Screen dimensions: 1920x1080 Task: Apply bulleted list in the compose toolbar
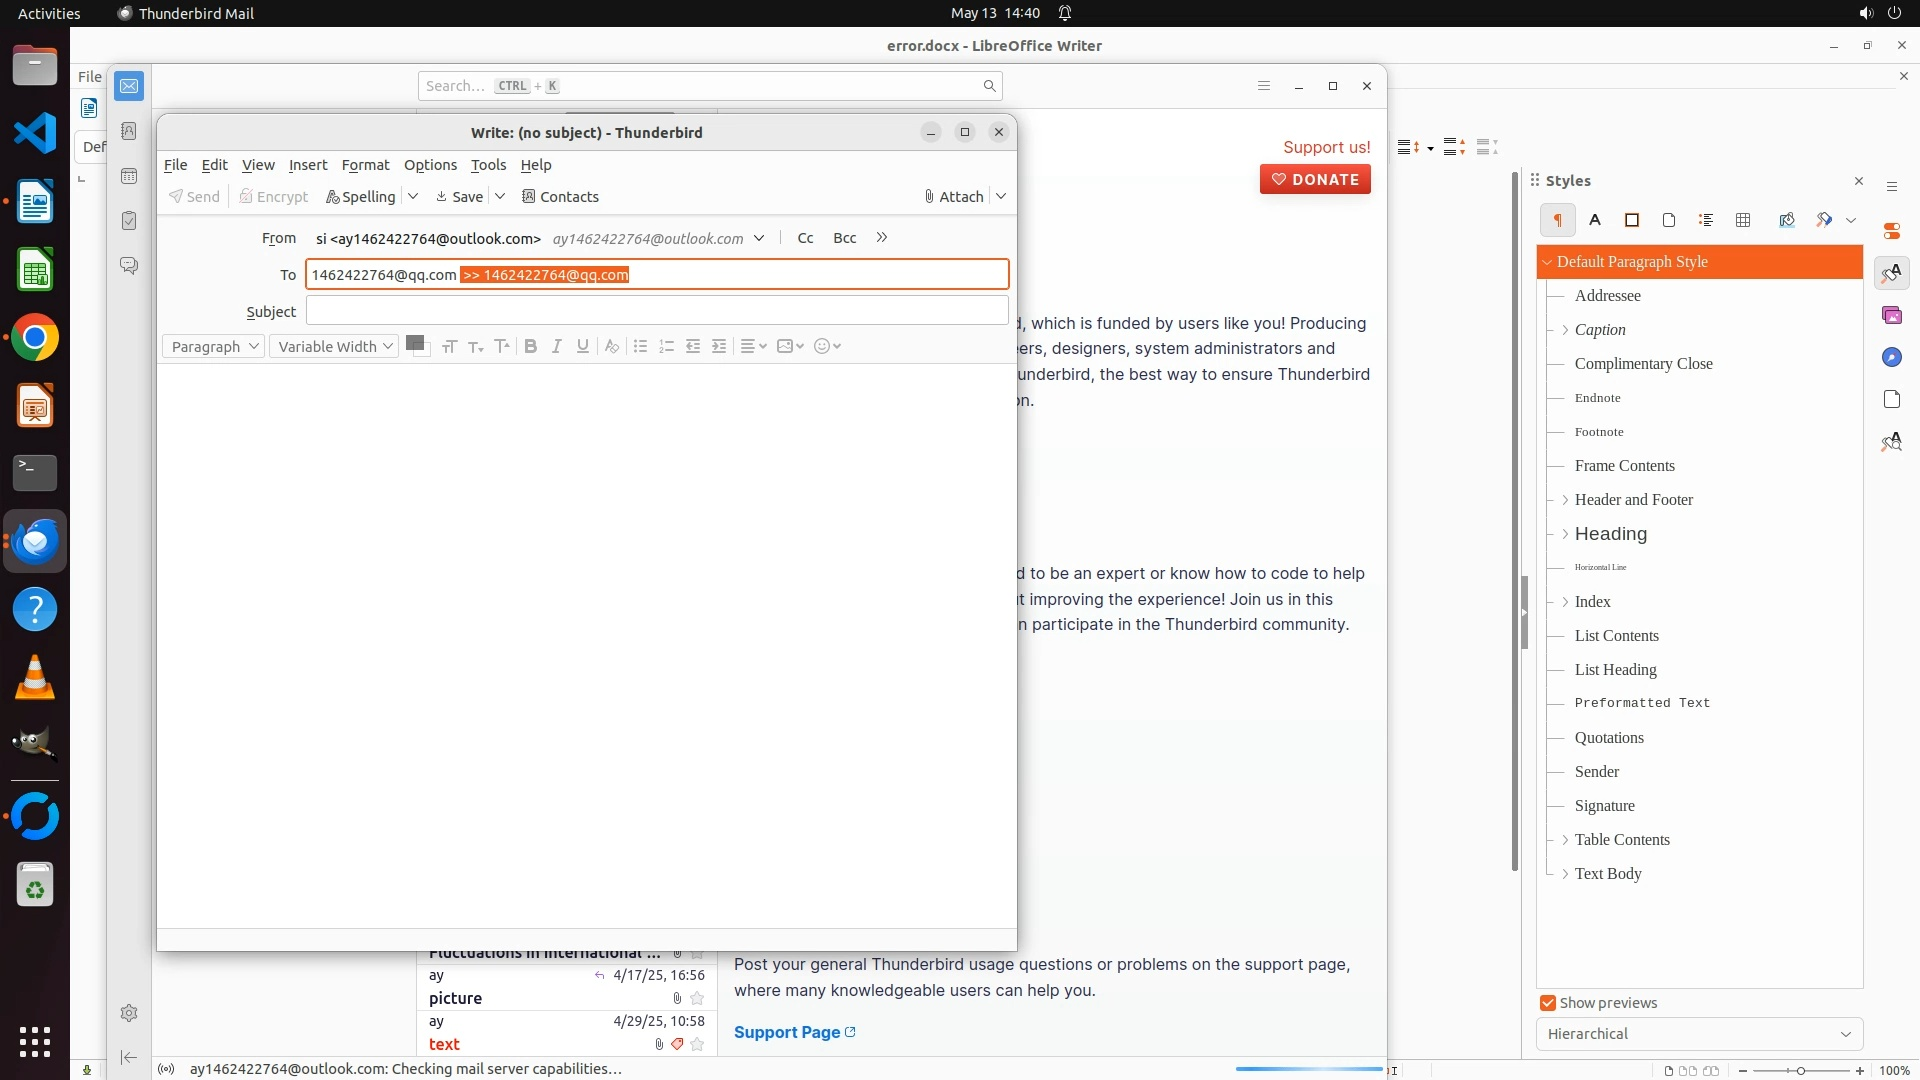641,346
